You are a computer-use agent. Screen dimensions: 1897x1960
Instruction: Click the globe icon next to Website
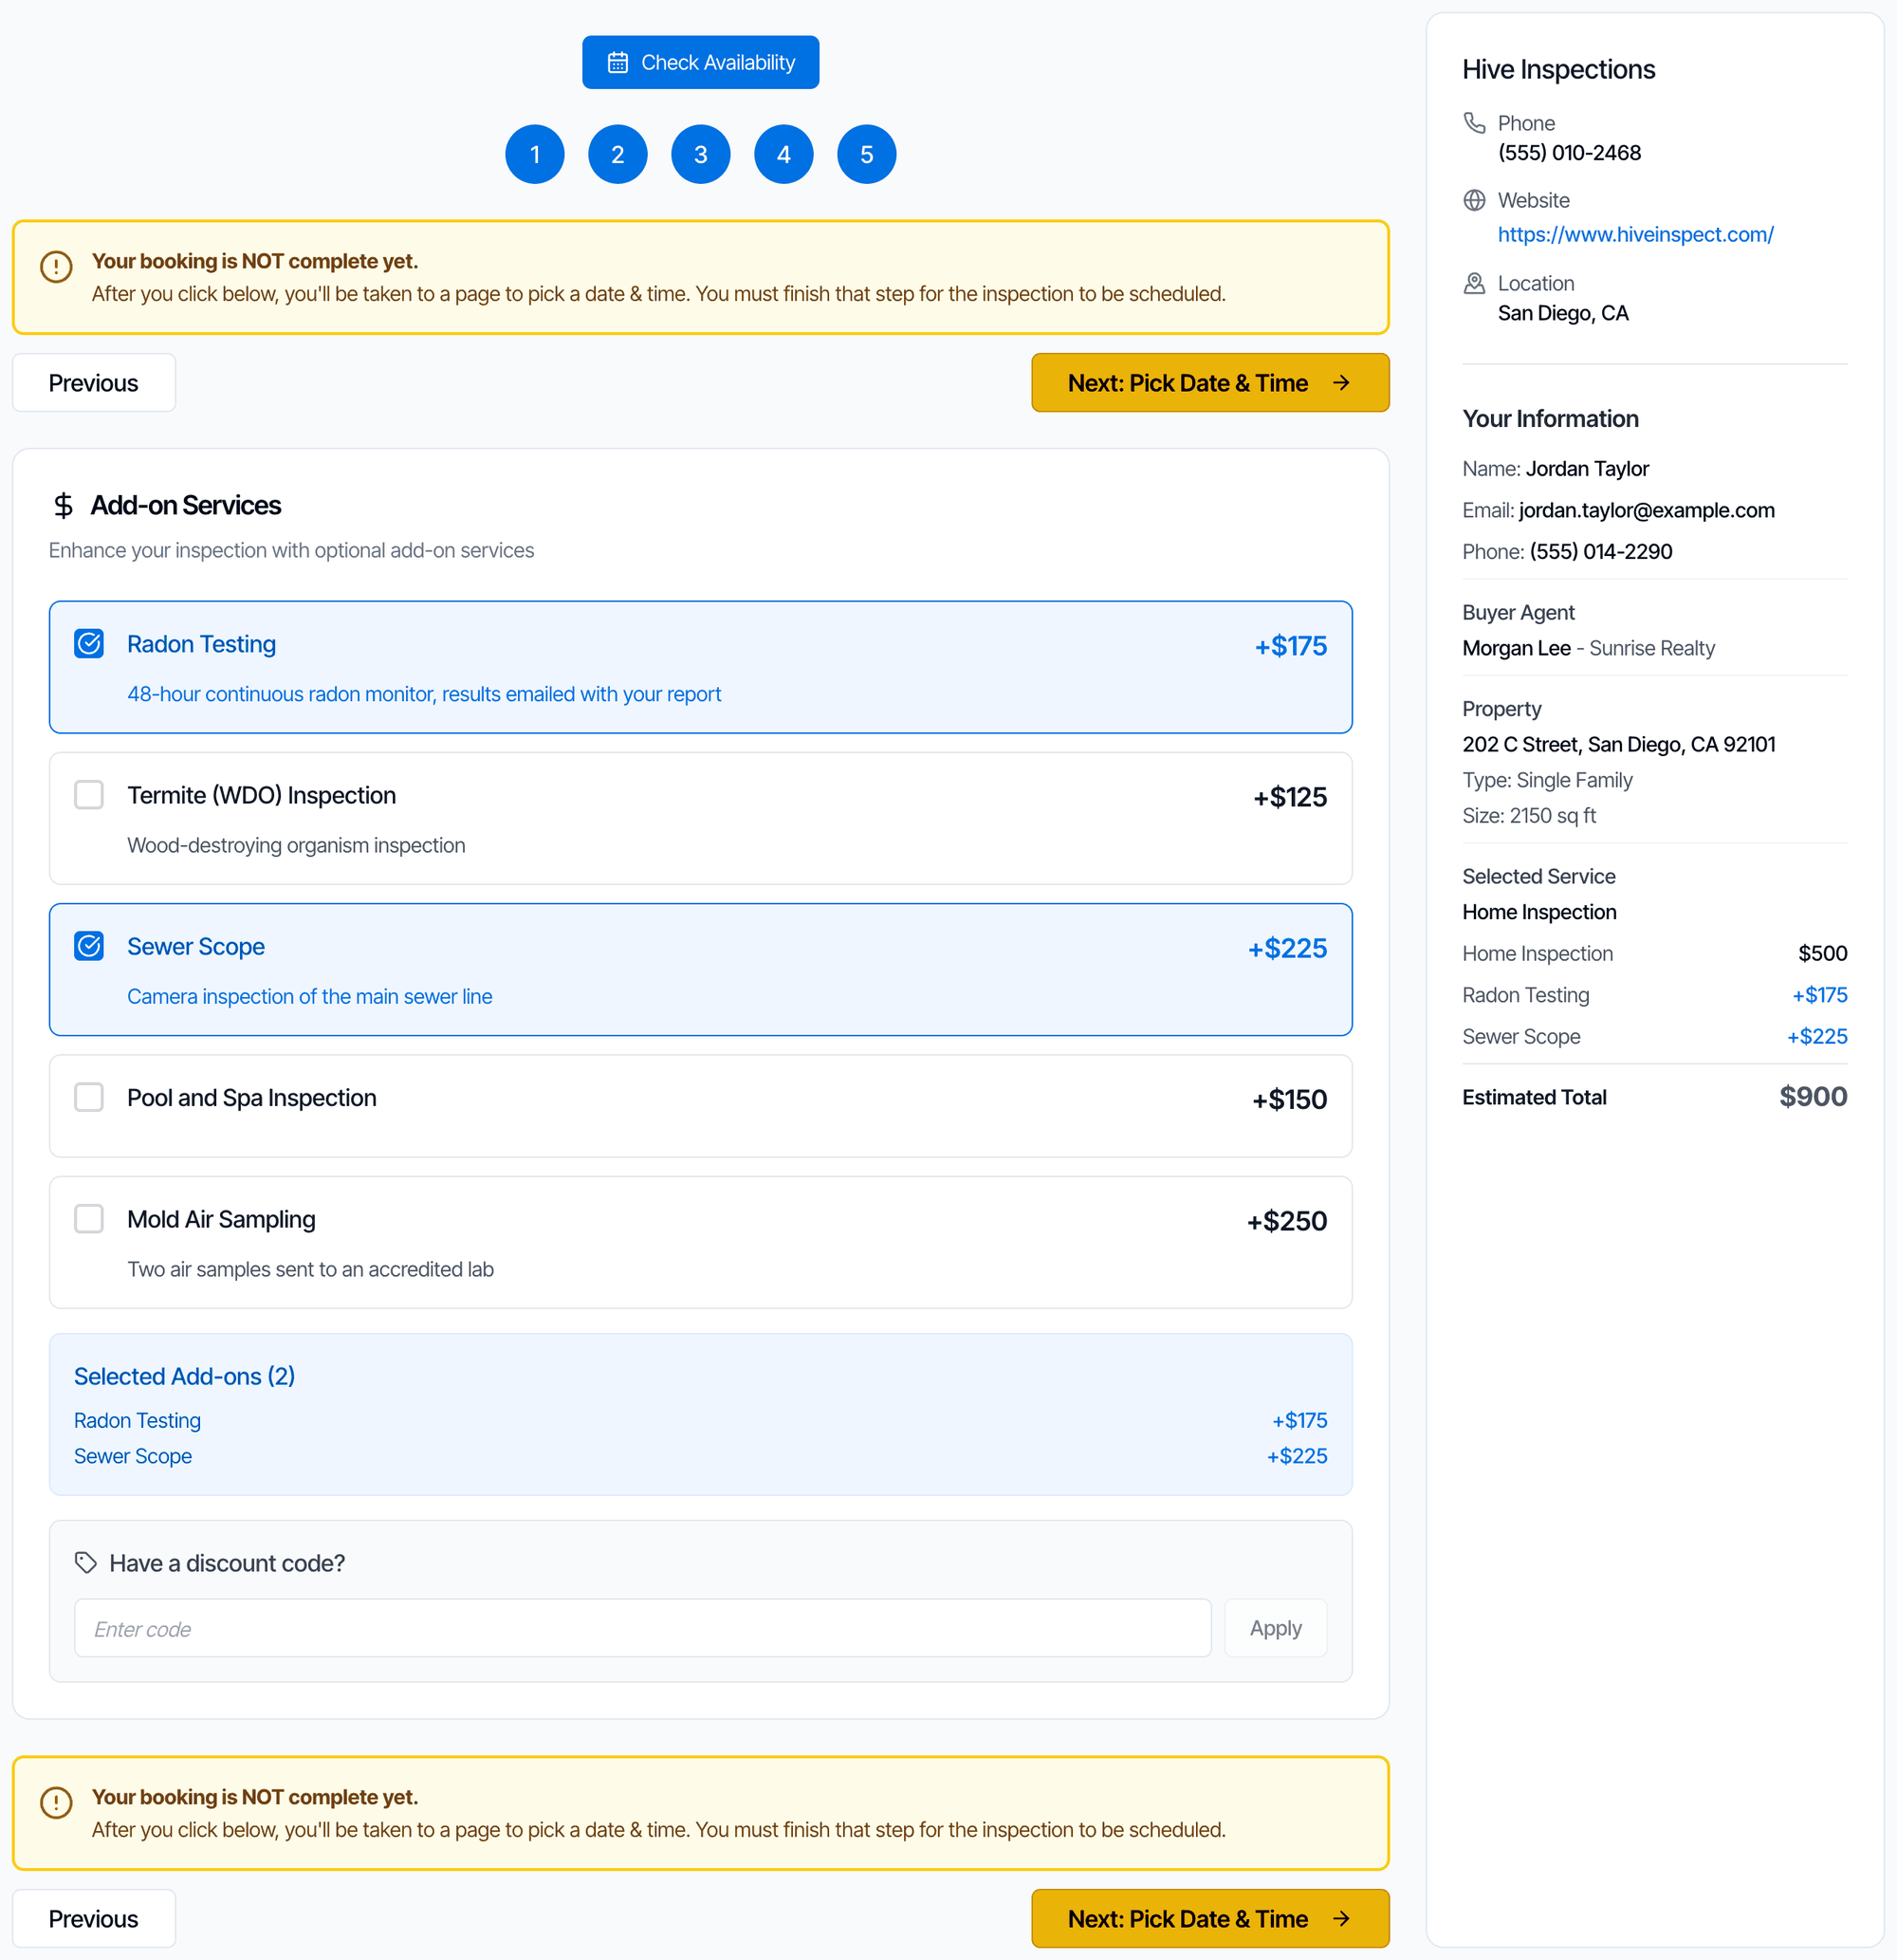[x=1474, y=200]
